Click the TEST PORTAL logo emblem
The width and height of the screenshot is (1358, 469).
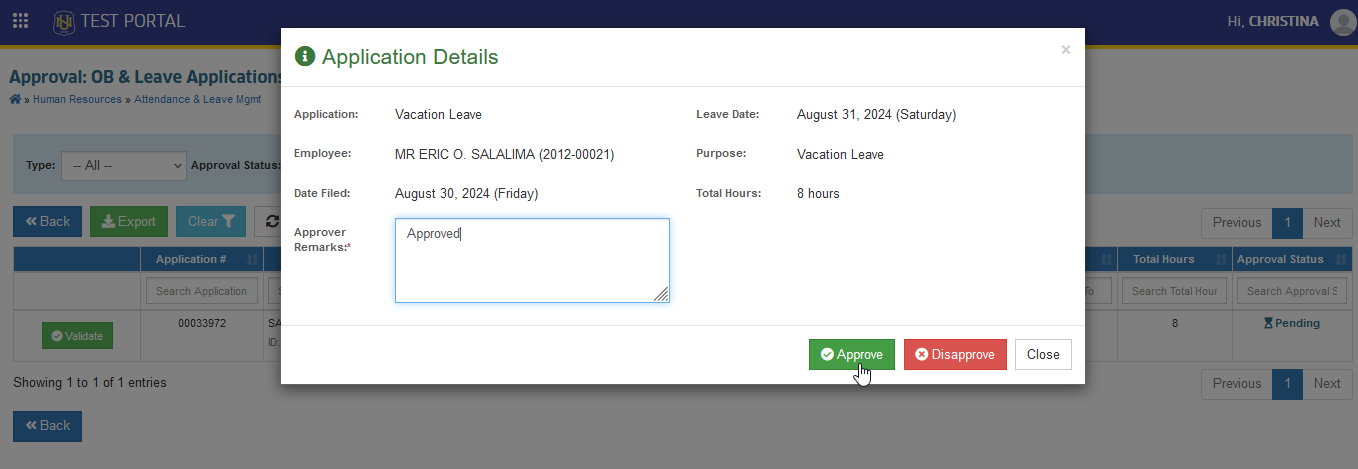tap(64, 21)
